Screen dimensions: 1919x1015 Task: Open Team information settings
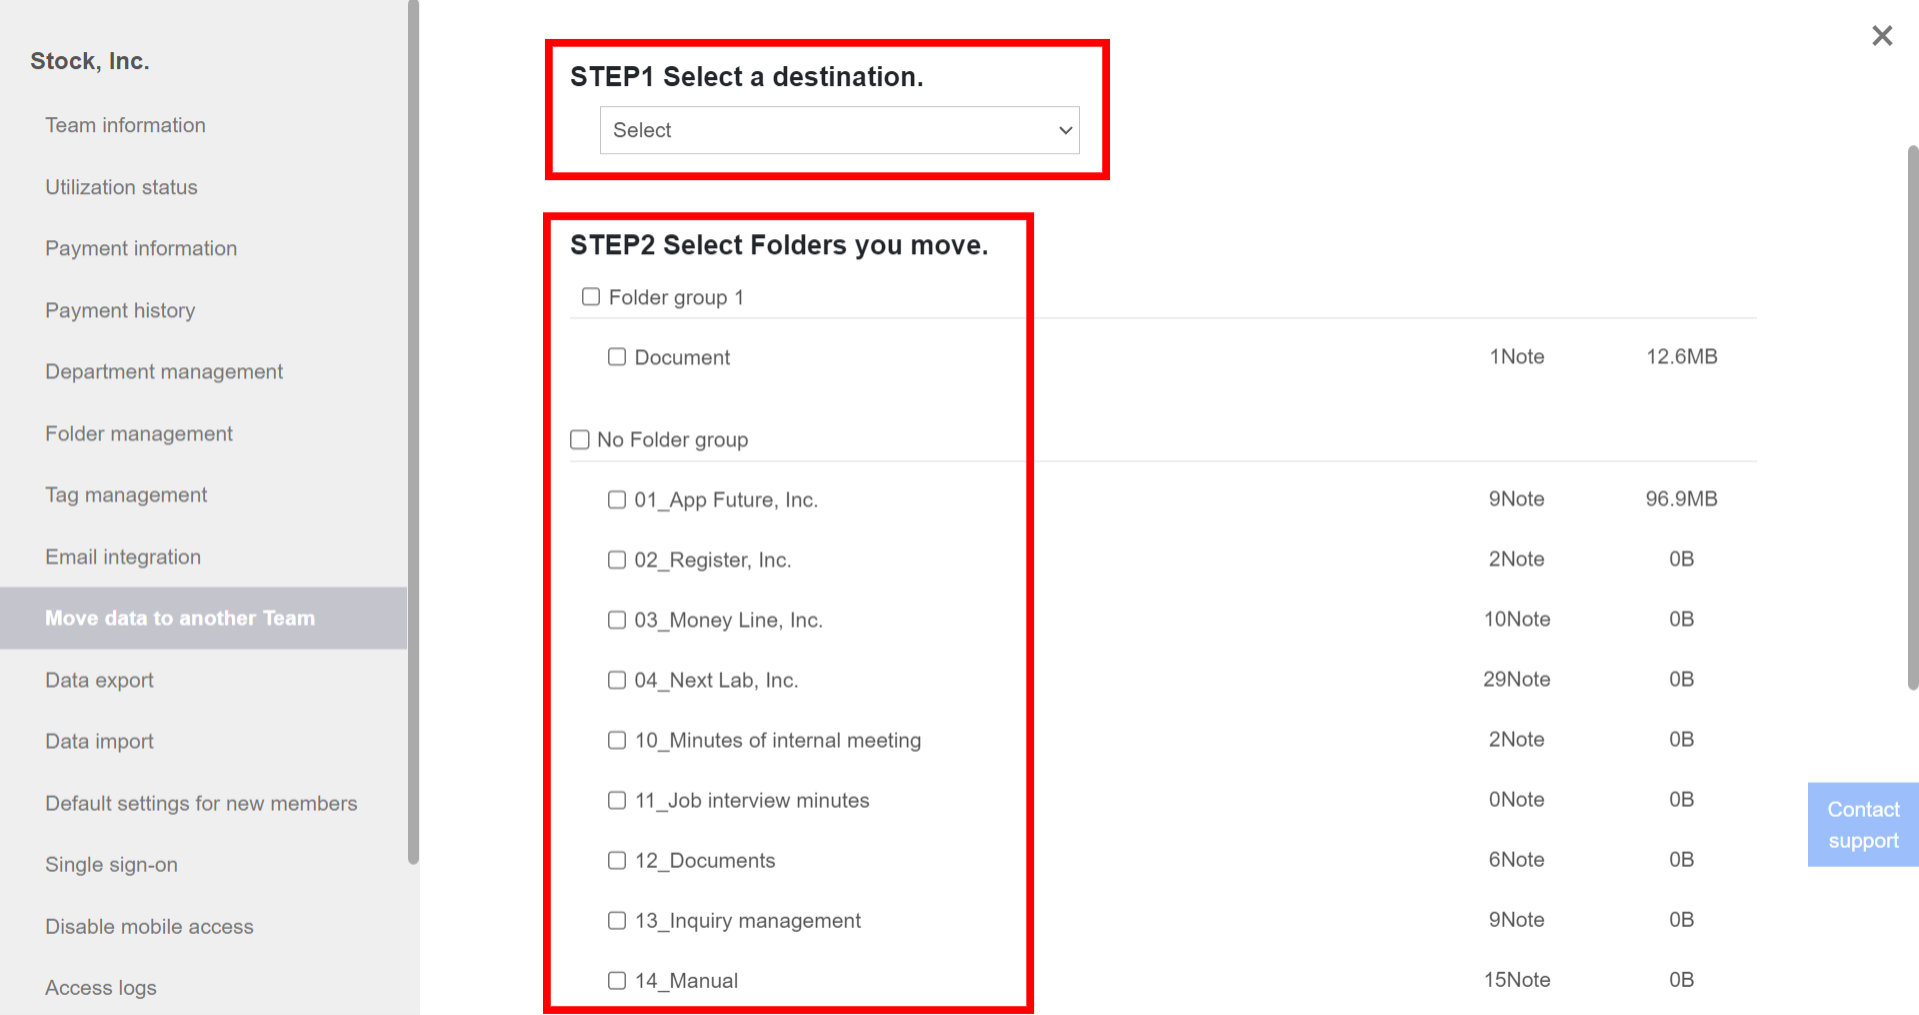(125, 125)
